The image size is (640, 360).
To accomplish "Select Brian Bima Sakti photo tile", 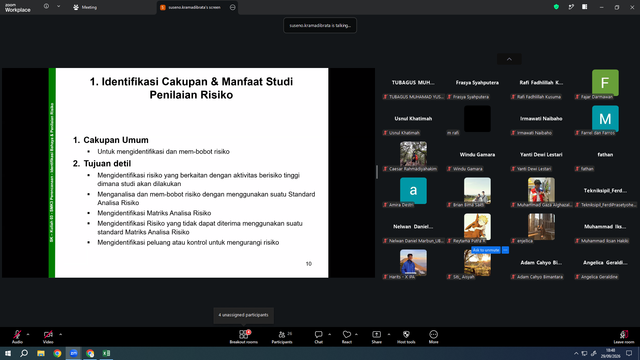I will 478,191.
